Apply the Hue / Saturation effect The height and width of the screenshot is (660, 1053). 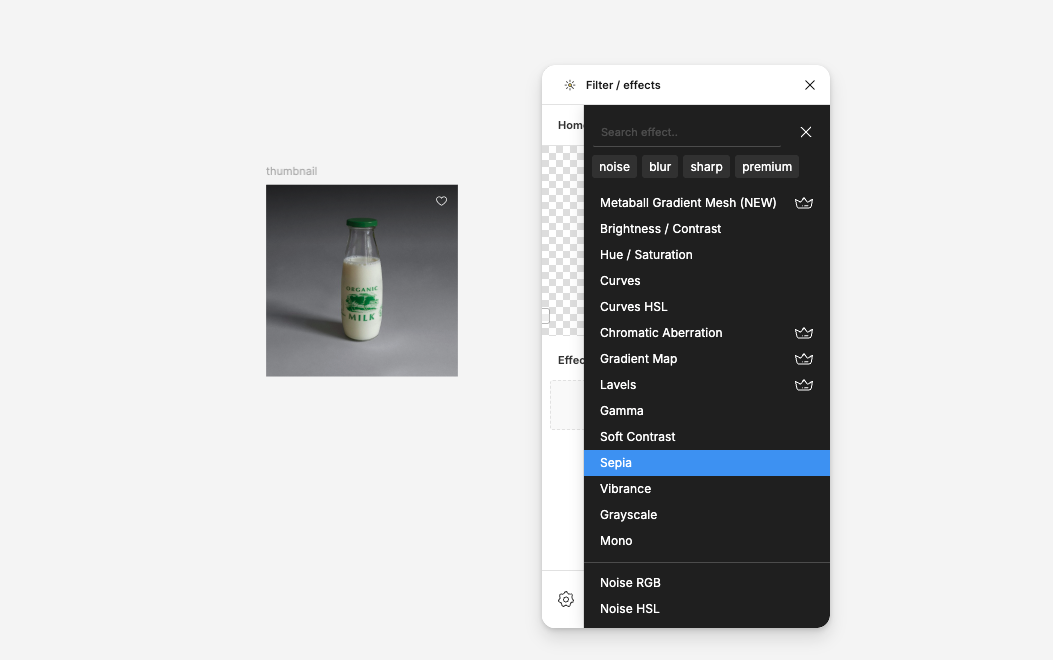(x=646, y=255)
